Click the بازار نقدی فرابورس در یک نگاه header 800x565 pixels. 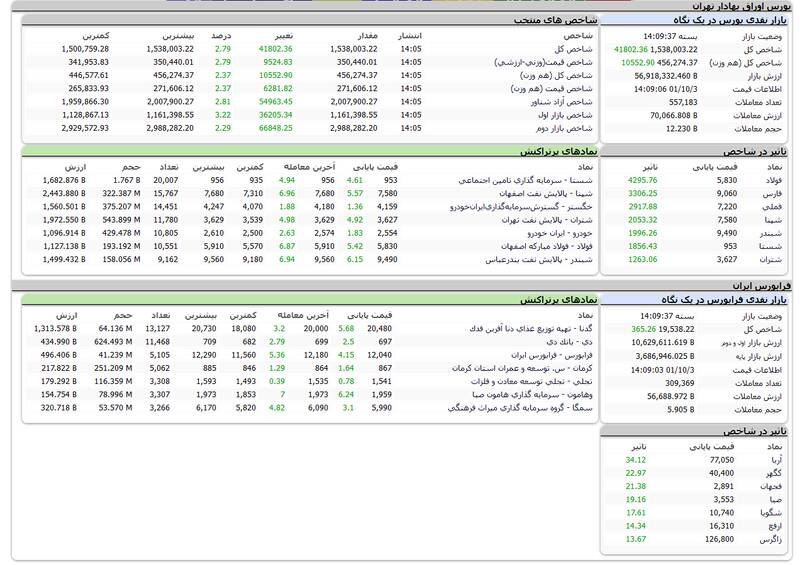tap(724, 300)
